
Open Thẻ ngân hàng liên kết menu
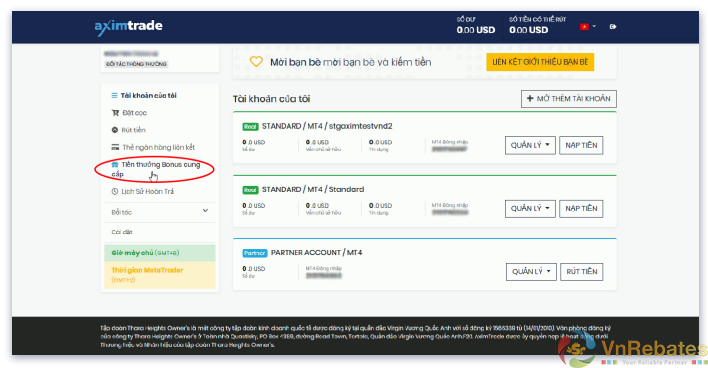pos(158,147)
